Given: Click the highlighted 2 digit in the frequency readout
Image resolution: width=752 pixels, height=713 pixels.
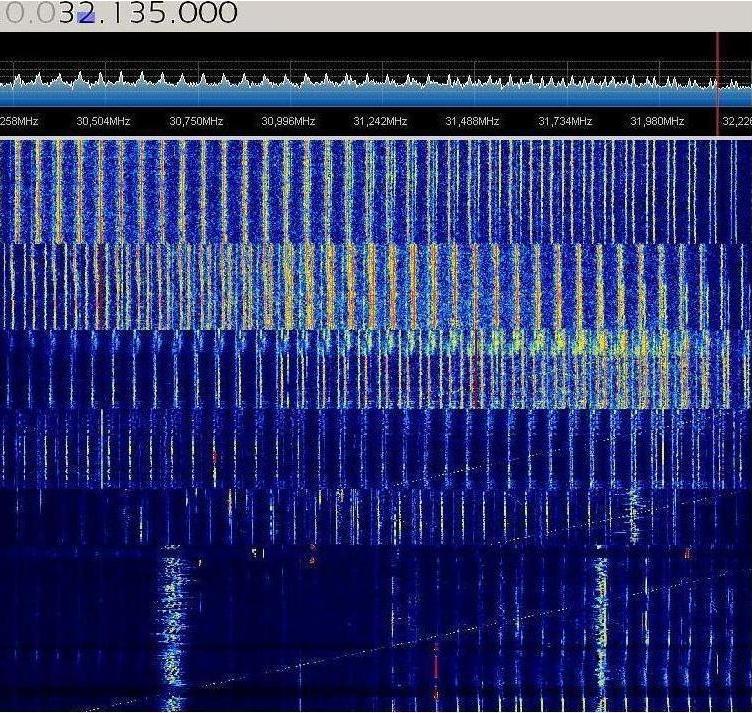Looking at the screenshot, I should (87, 13).
